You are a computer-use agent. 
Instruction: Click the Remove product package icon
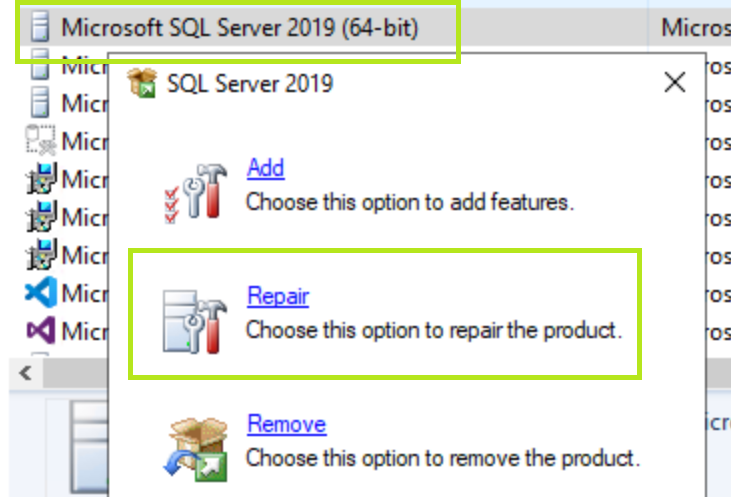(x=195, y=447)
